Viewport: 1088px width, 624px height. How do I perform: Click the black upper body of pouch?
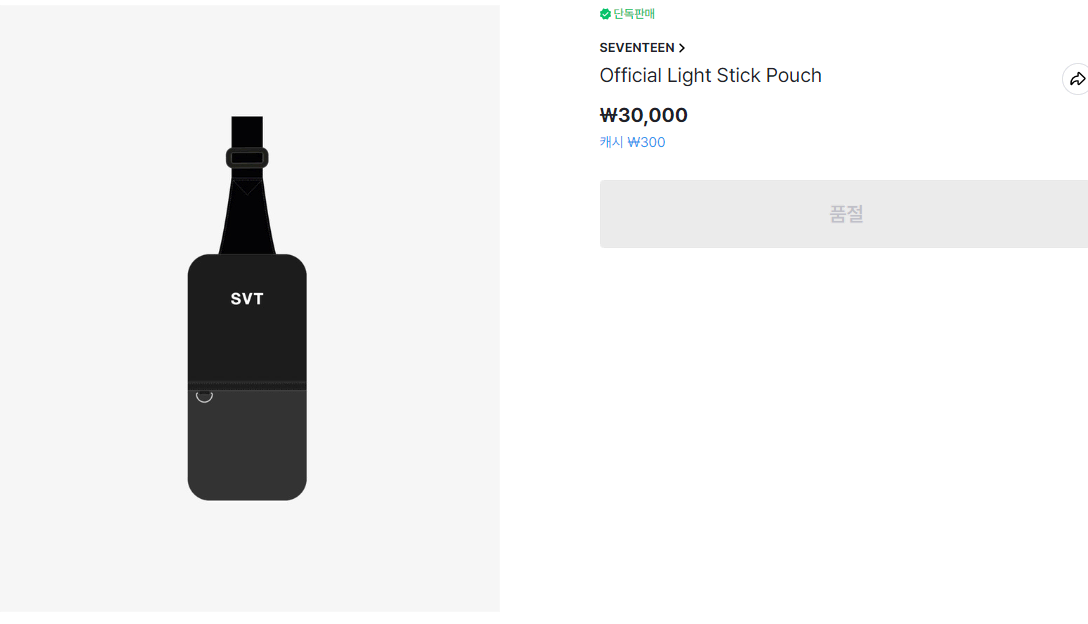(247, 340)
